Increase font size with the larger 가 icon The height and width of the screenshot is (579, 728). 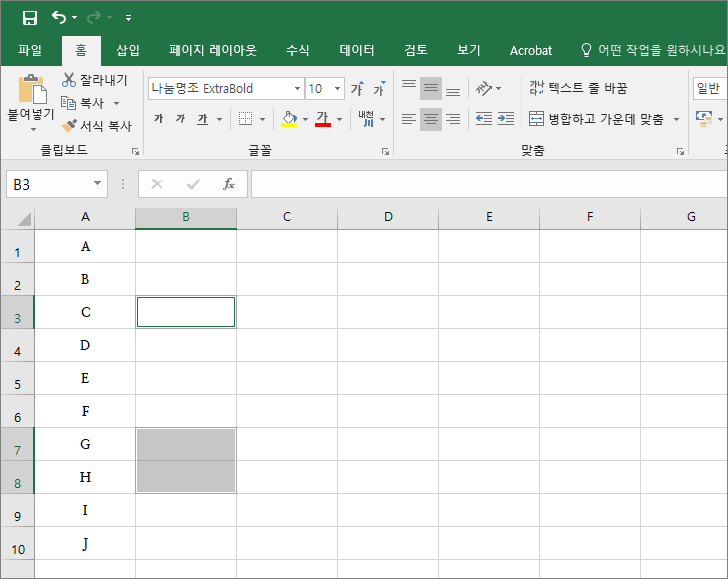tap(357, 88)
